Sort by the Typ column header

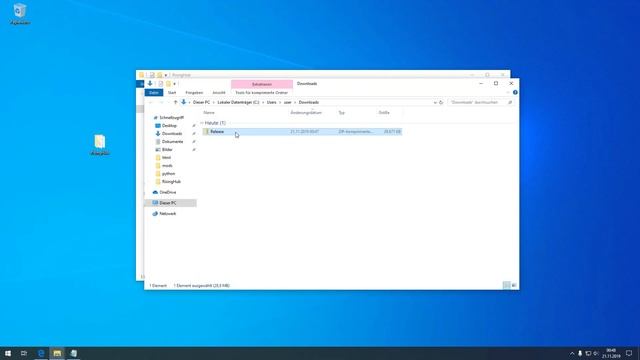[x=342, y=113]
